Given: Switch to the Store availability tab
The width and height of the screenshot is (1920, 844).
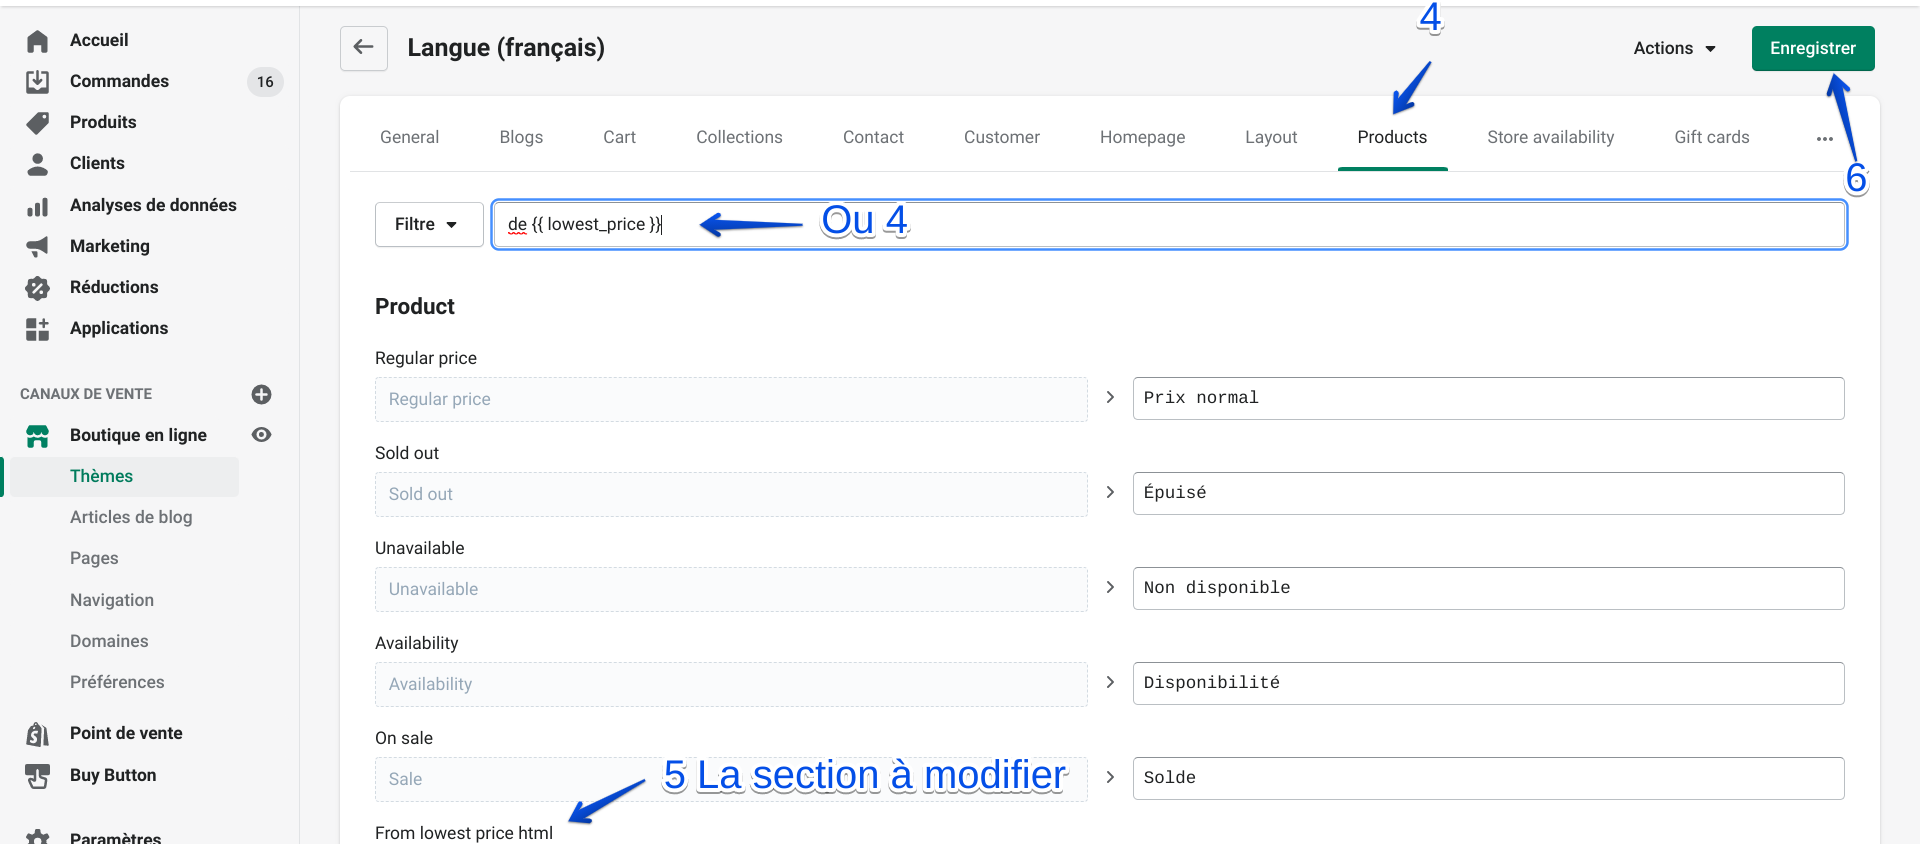Looking at the screenshot, I should [x=1550, y=137].
